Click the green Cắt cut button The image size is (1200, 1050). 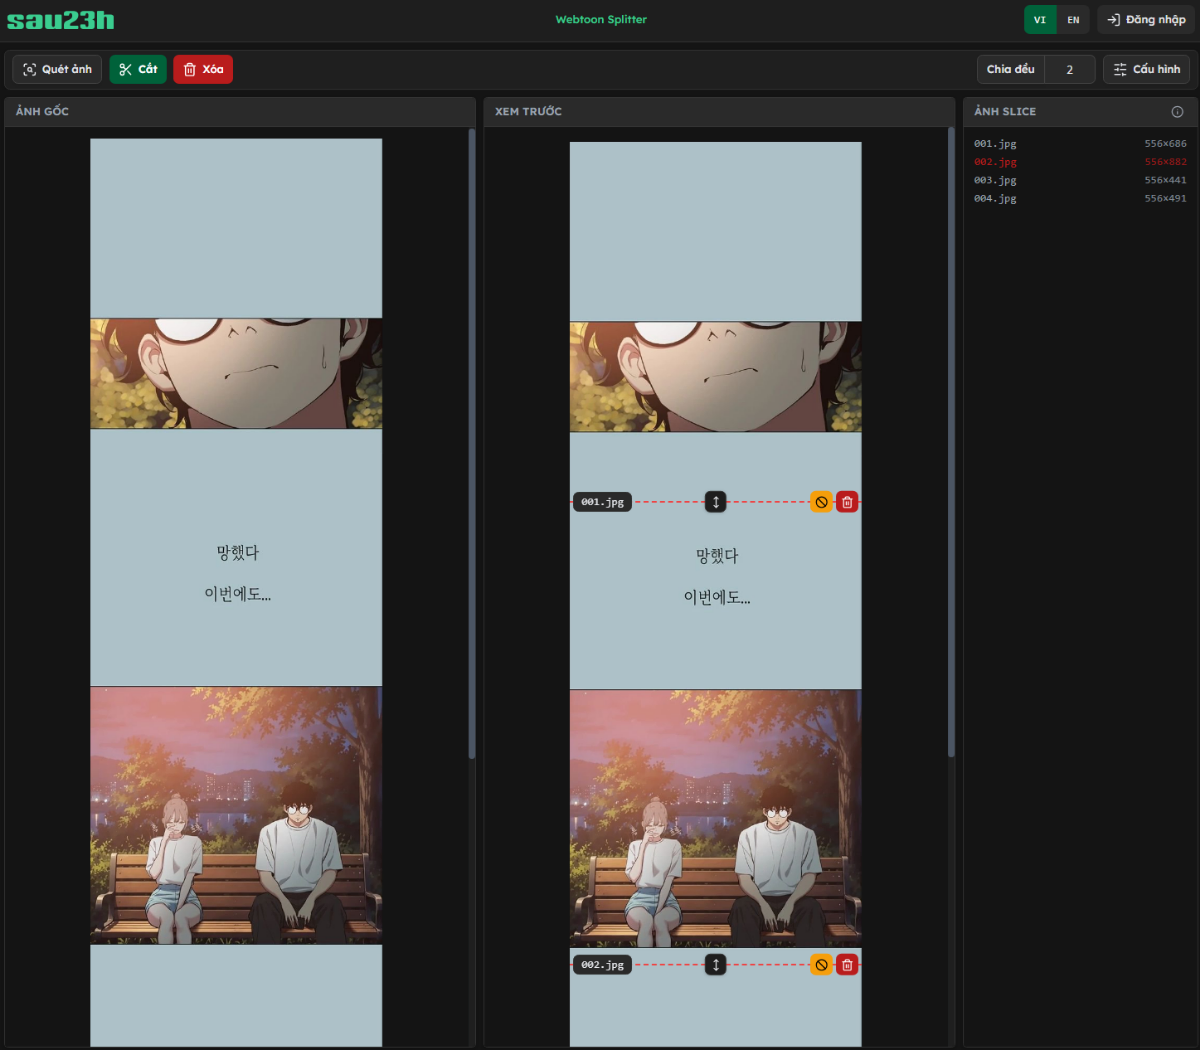pos(138,69)
